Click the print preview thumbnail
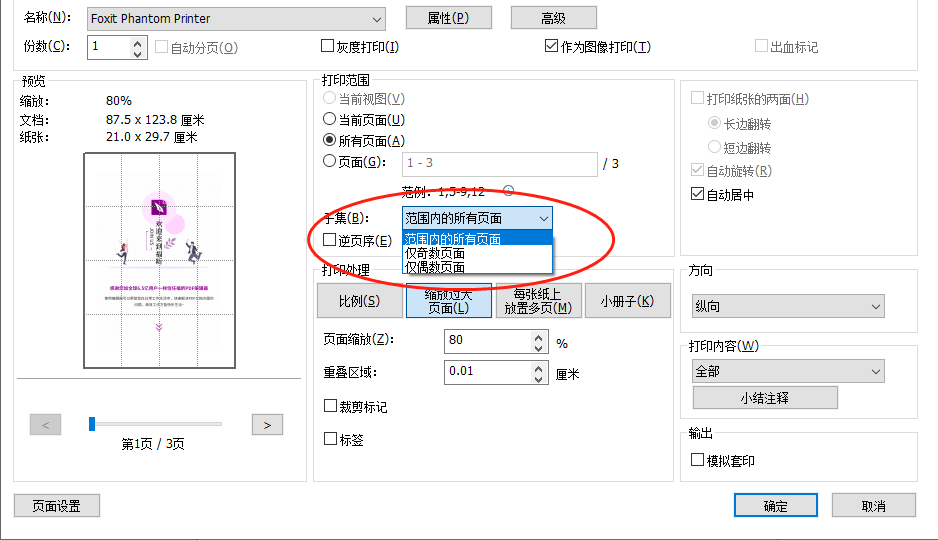938x540 pixels. 159,260
